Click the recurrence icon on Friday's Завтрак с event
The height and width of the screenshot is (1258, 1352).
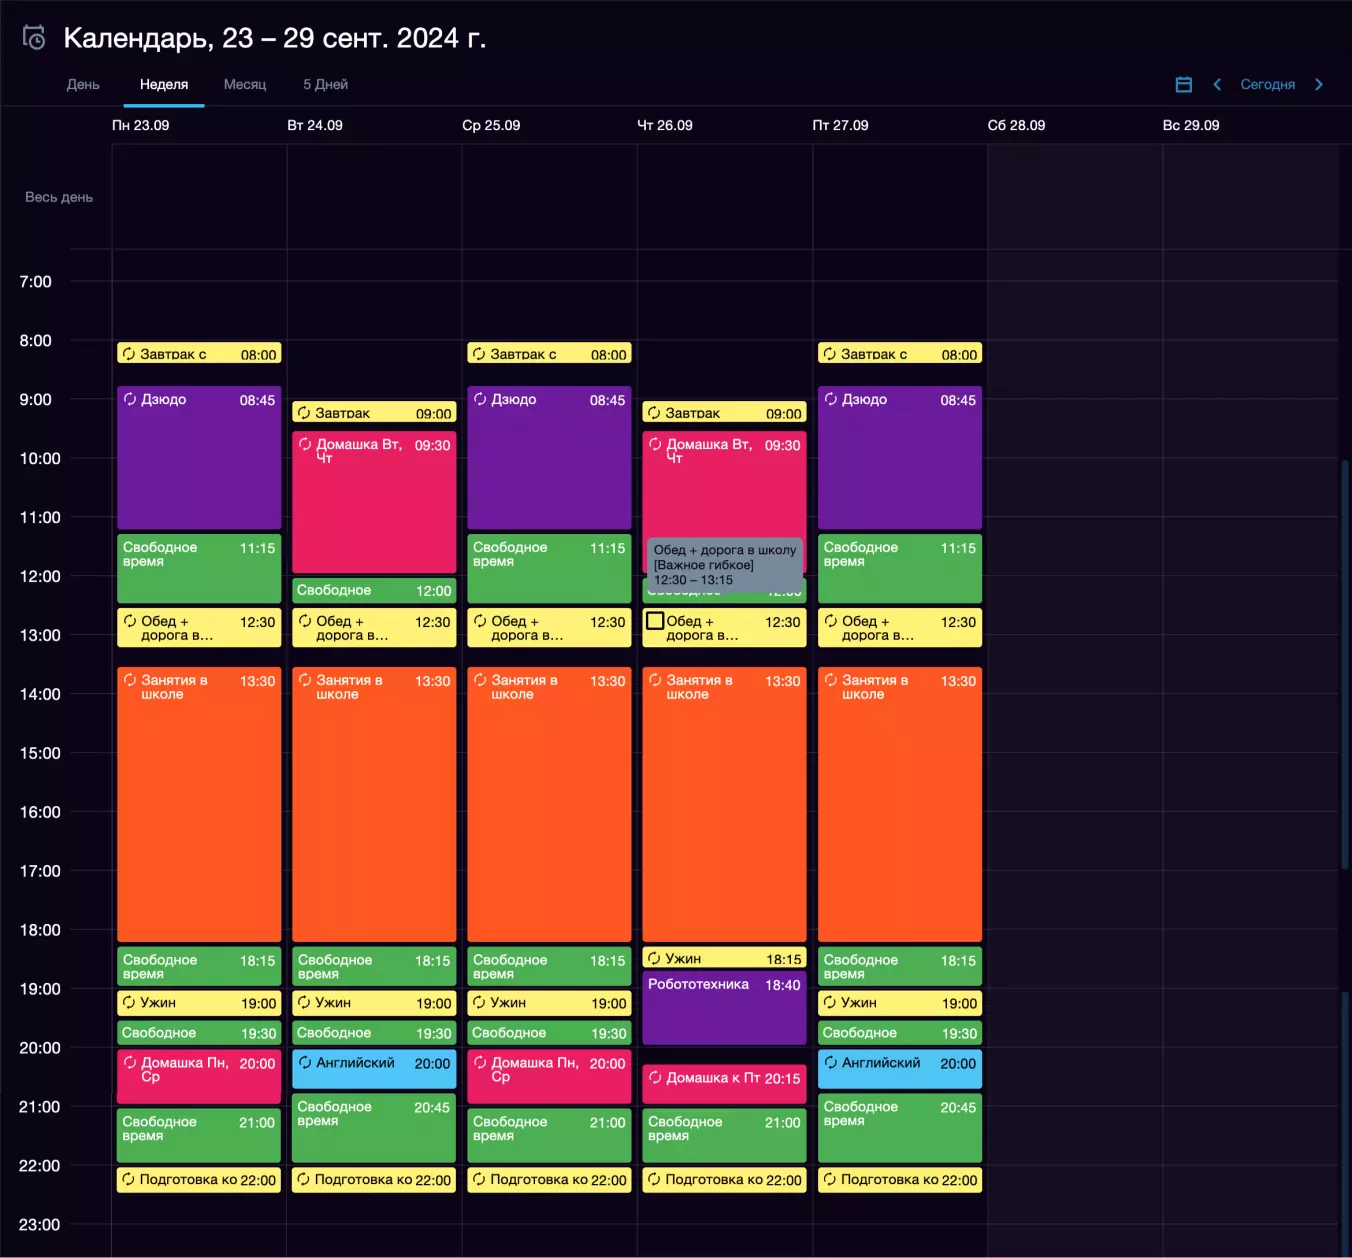[830, 354]
